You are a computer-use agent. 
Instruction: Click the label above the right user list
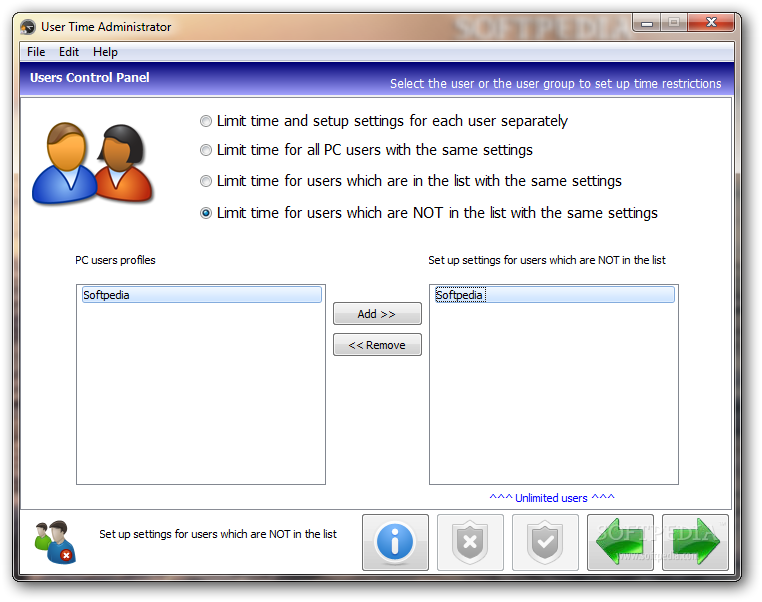coord(547,260)
